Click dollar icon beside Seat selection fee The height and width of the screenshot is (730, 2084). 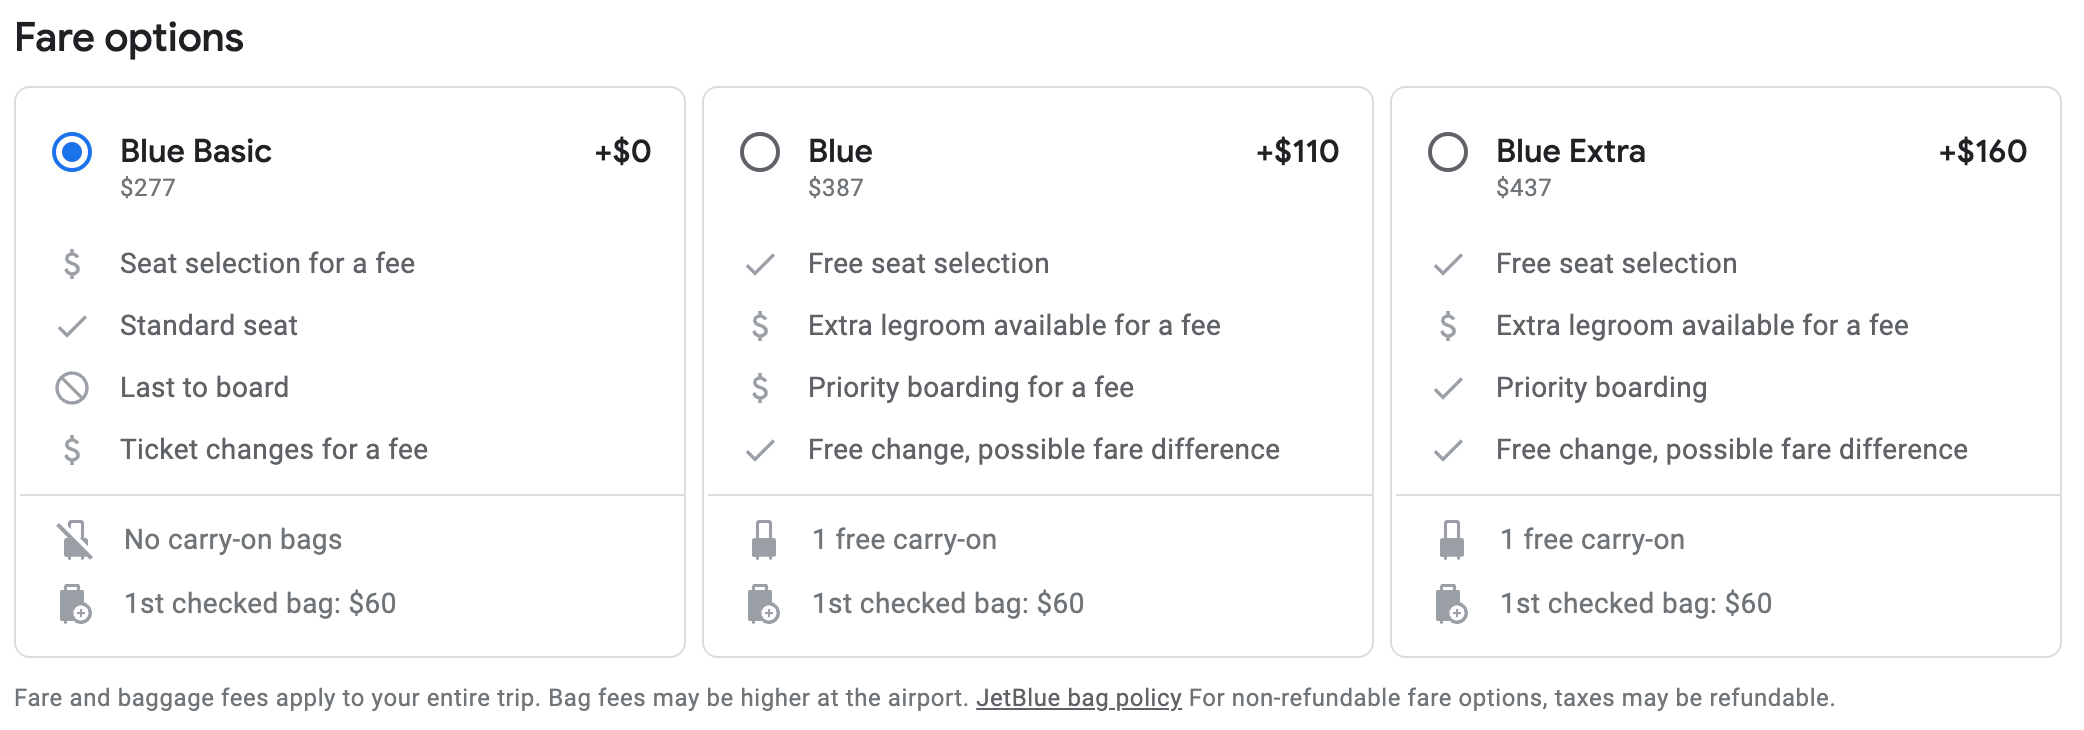pyautogui.click(x=72, y=264)
